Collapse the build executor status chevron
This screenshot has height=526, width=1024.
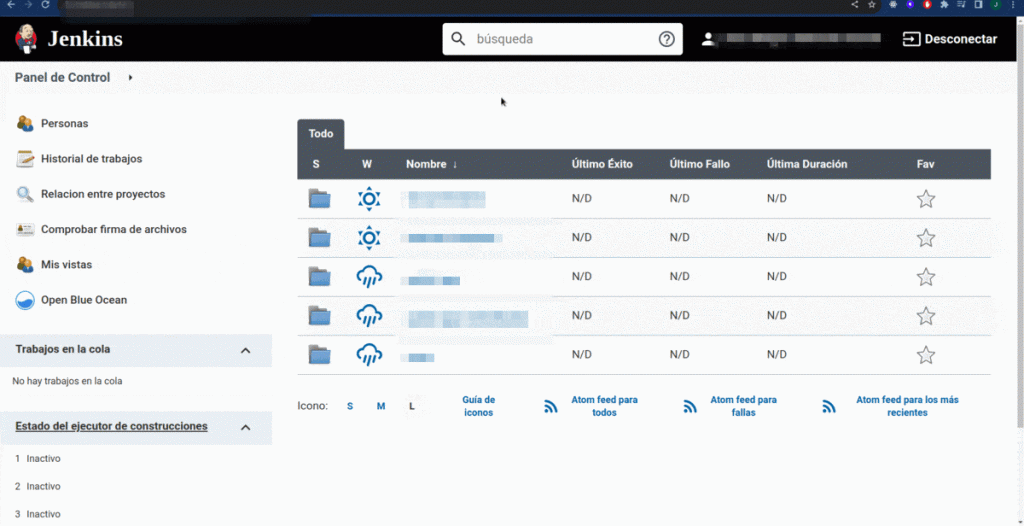click(246, 427)
